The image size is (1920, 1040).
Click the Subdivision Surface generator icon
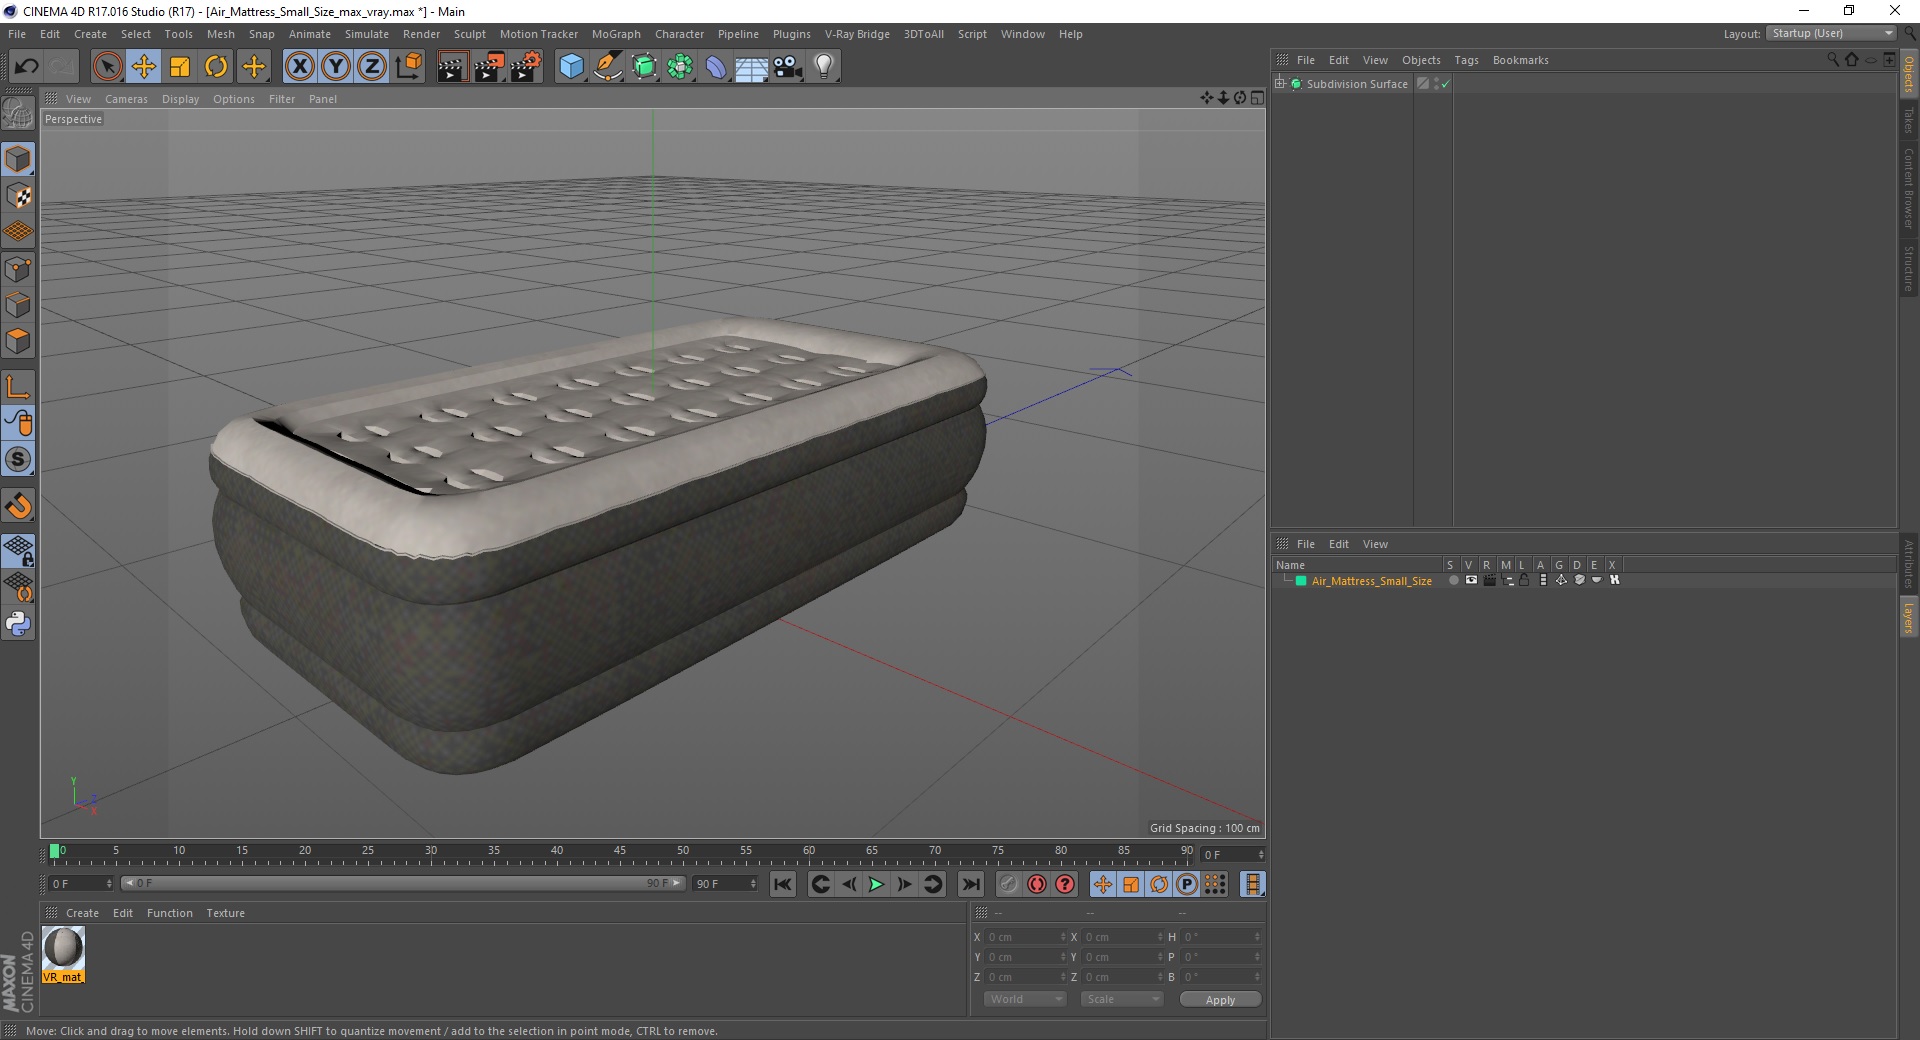coord(644,67)
